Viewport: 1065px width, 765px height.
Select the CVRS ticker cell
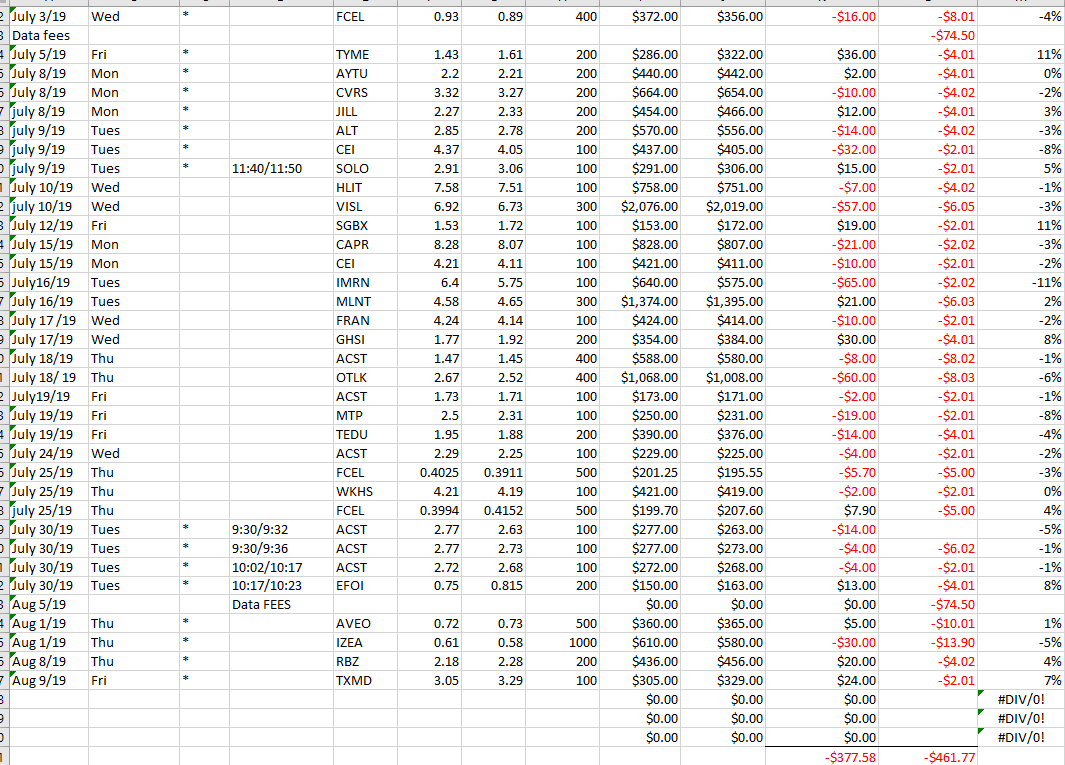(x=365, y=92)
